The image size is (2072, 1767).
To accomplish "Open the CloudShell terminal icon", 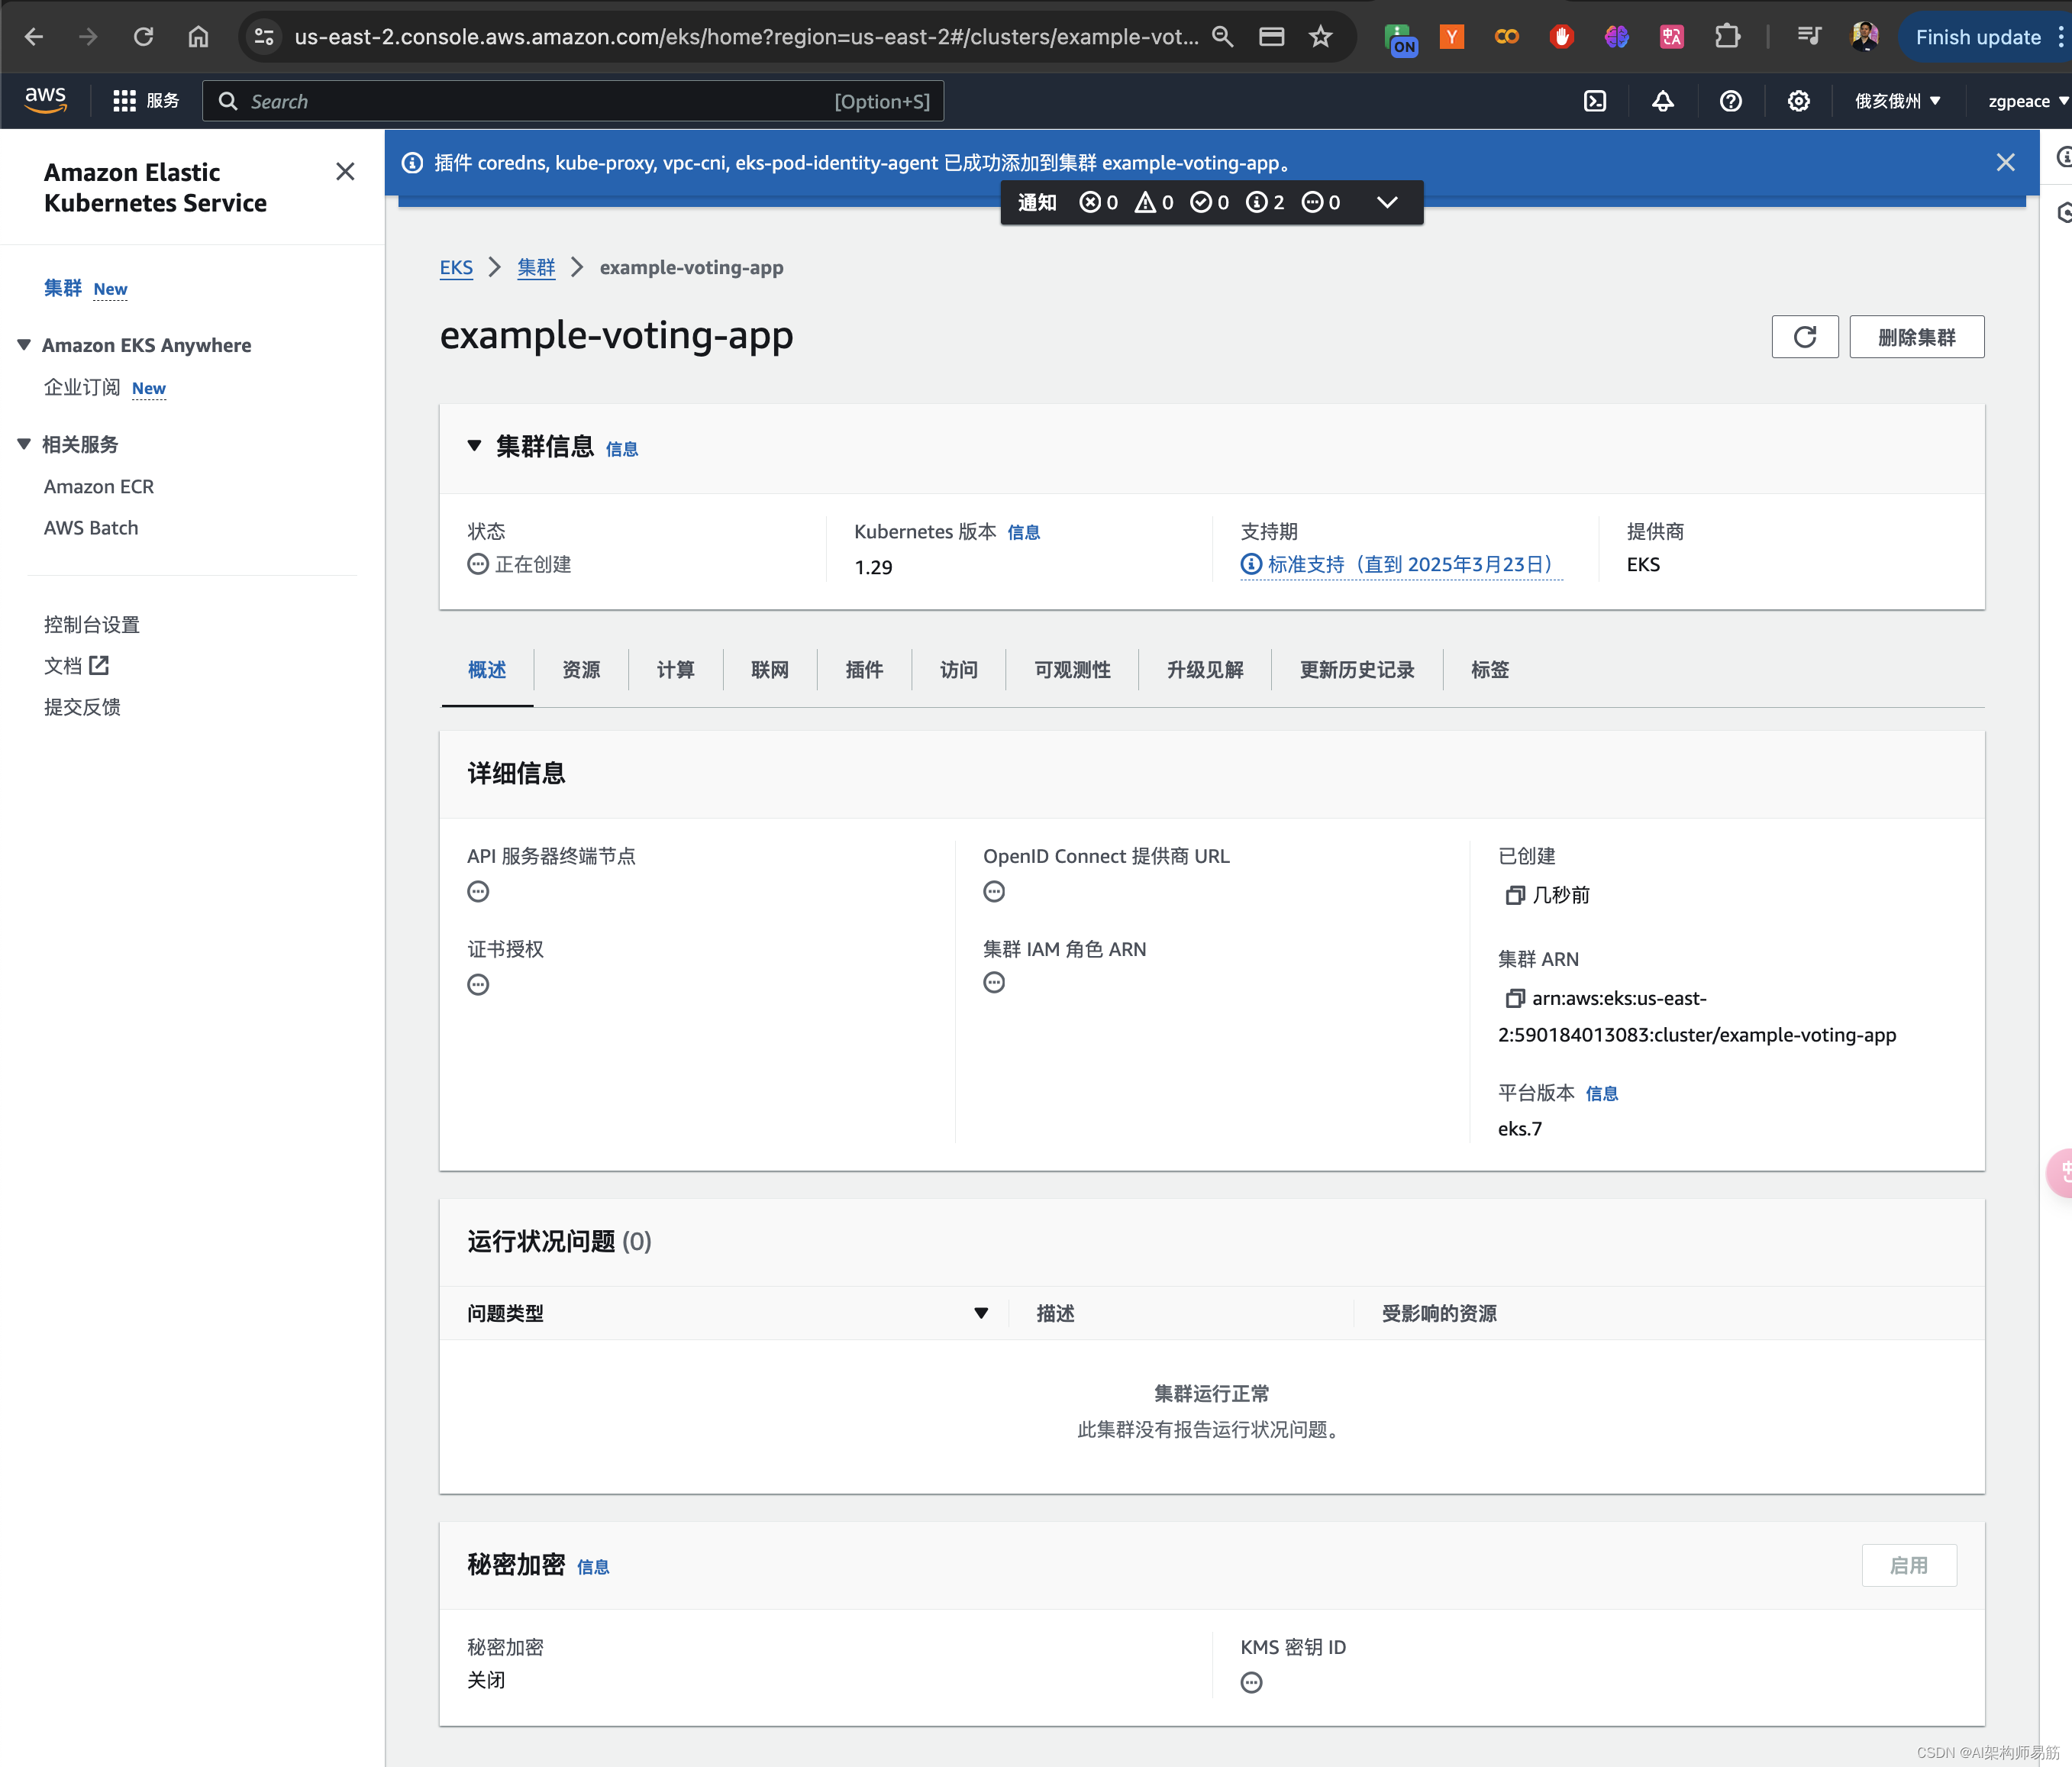I will click(1595, 101).
